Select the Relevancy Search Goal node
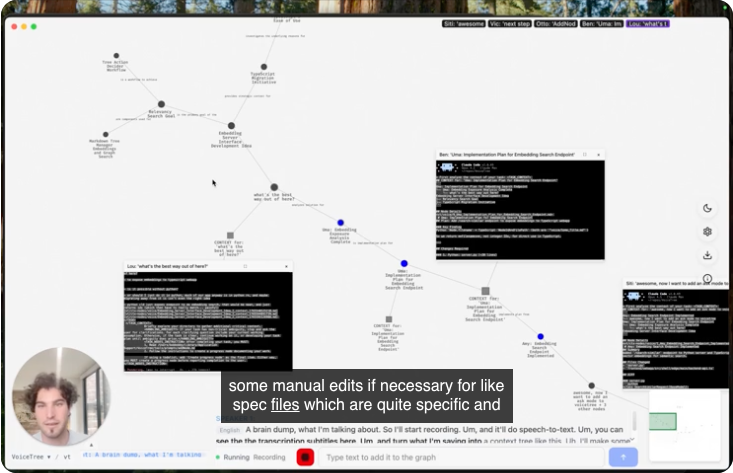Image resolution: width=733 pixels, height=473 pixels. pyautogui.click(x=161, y=104)
